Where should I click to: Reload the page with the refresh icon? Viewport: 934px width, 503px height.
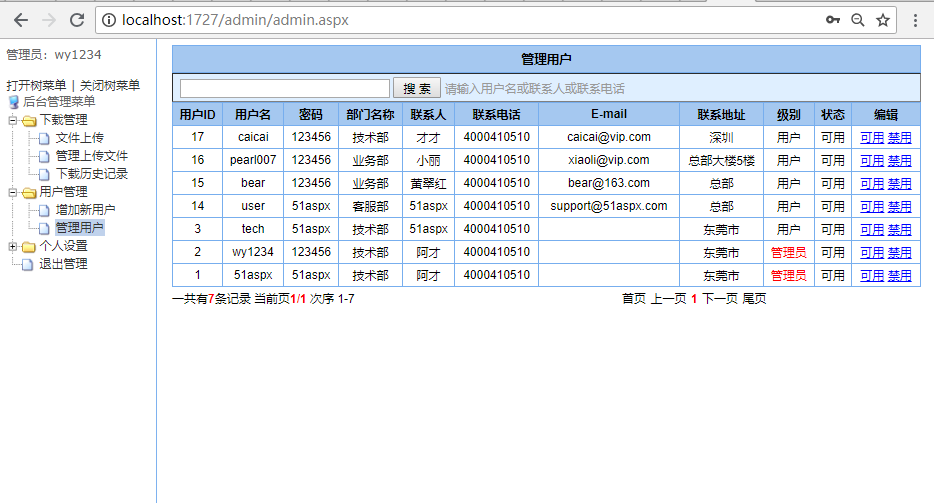pos(77,20)
